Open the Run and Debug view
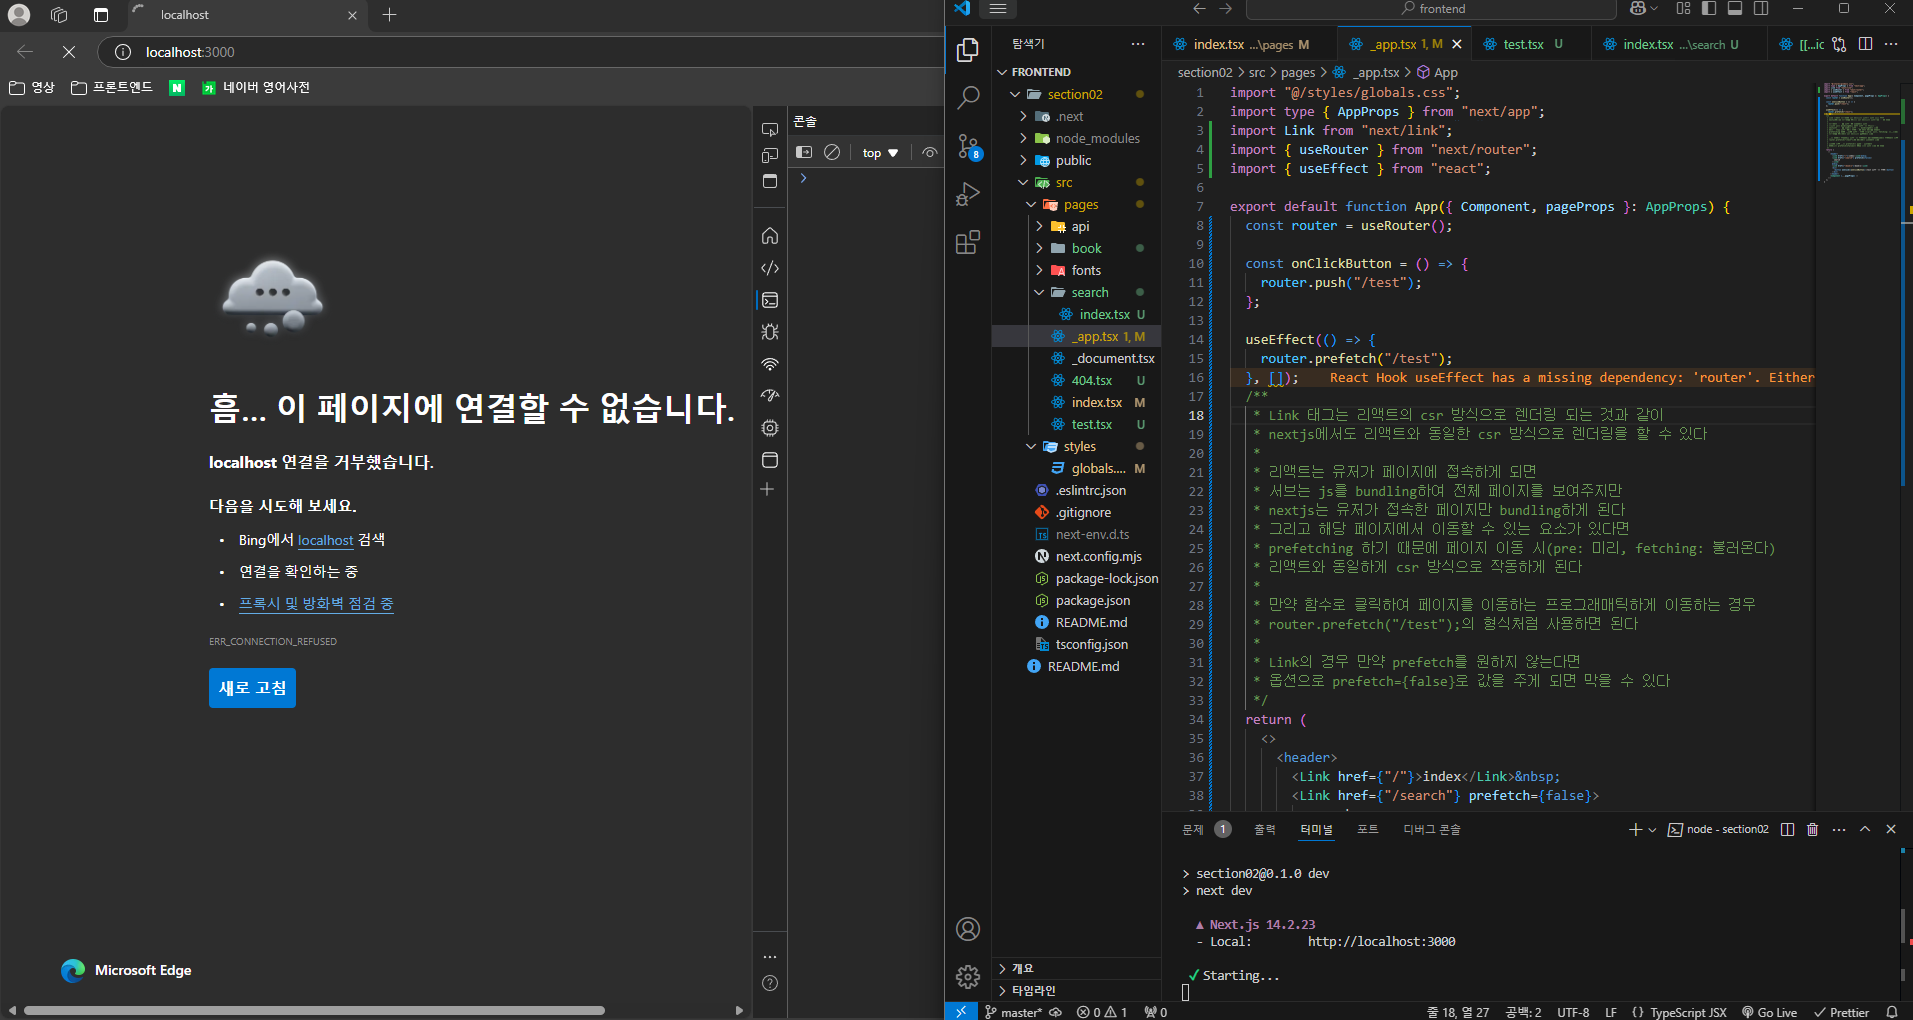The width and height of the screenshot is (1913, 1020). pos(967,194)
